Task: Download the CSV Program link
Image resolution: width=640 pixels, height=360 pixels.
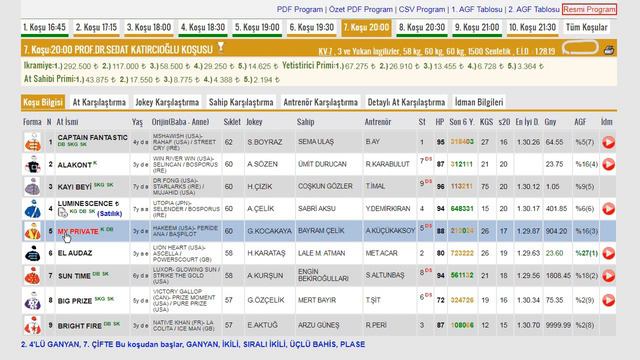Action: 422,9
